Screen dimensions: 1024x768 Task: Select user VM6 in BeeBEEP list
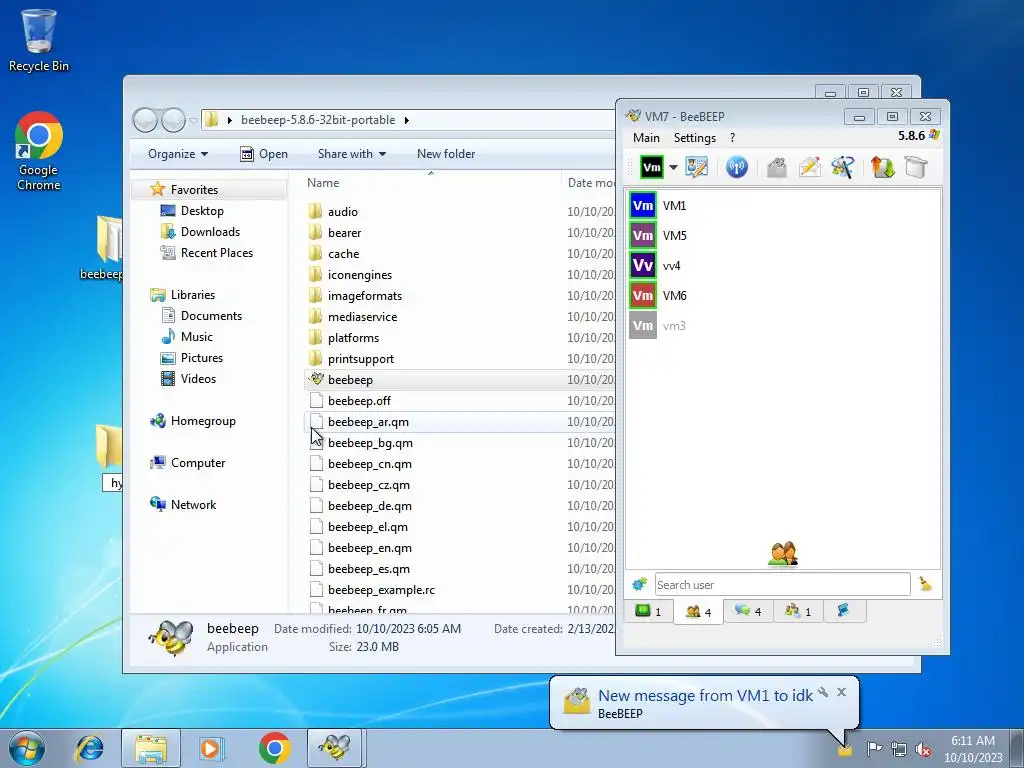[782, 296]
